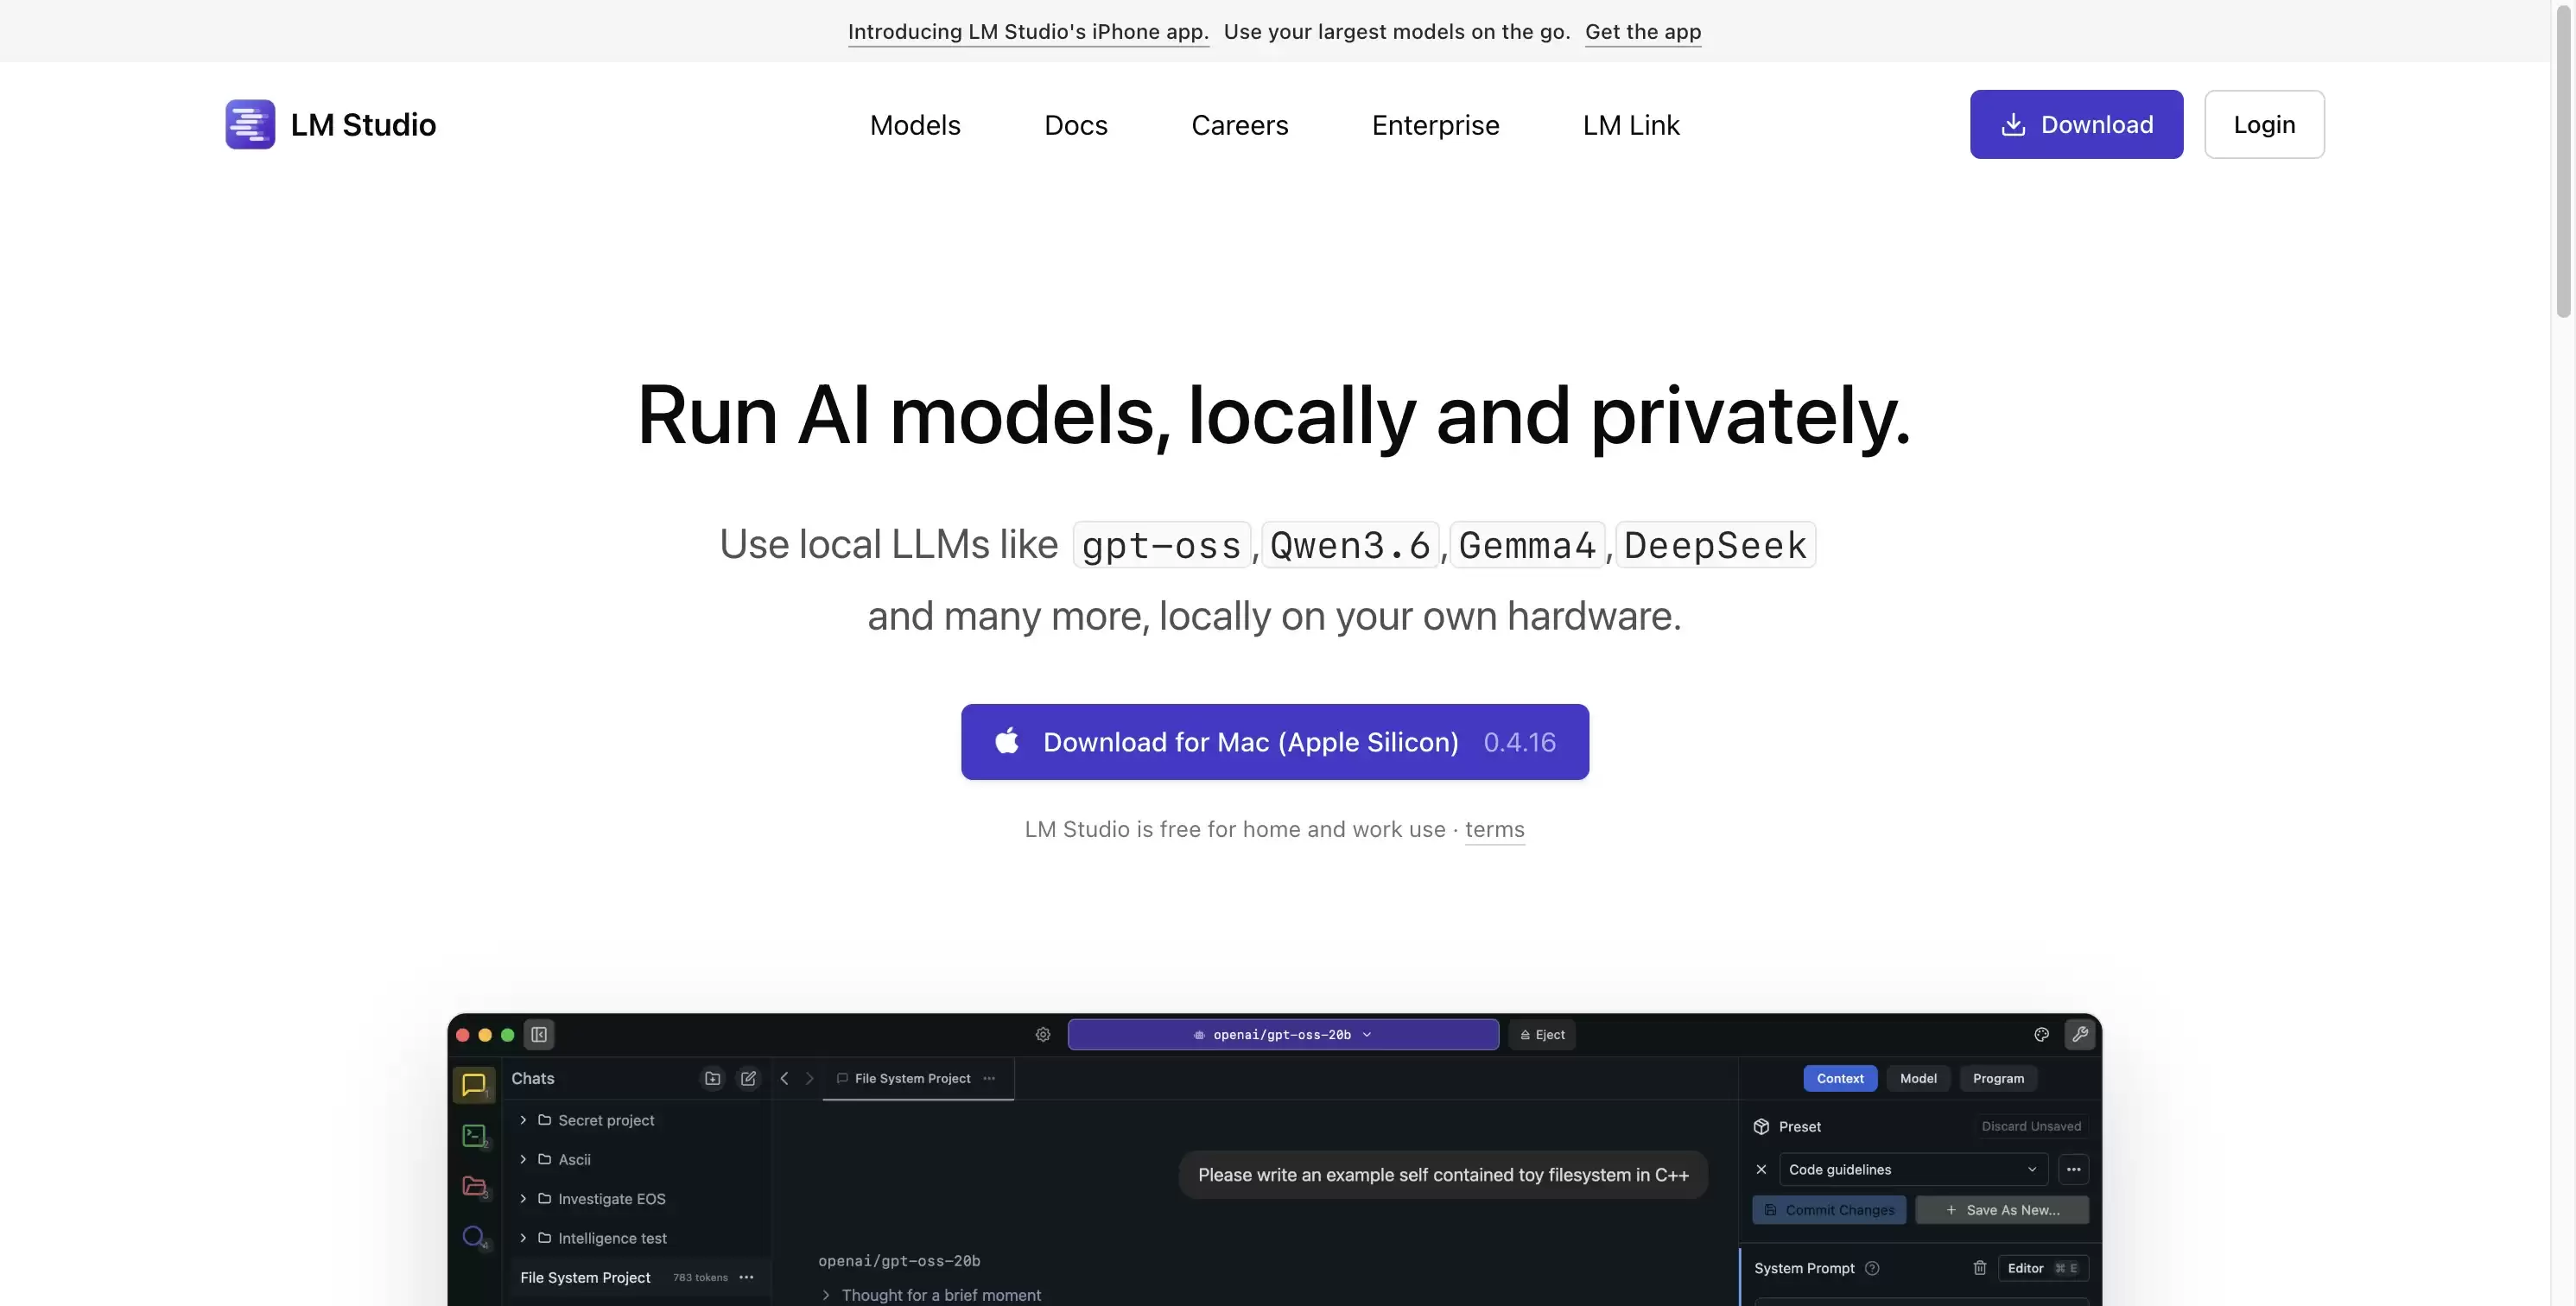Click the new folder icon beside Chats
2576x1306 pixels.
712,1078
